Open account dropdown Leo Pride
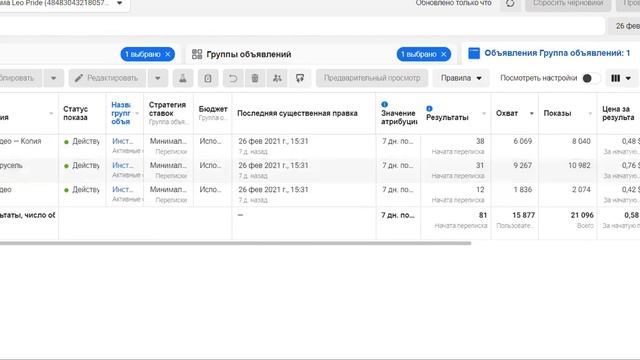This screenshot has height=360, width=640. [120, 3]
